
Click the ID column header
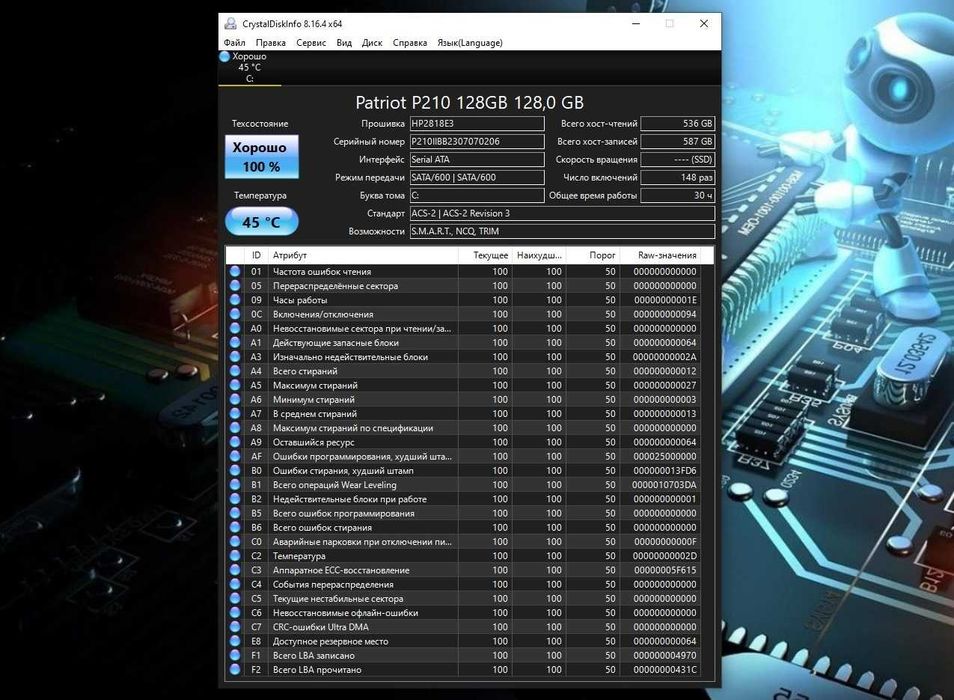(256, 255)
